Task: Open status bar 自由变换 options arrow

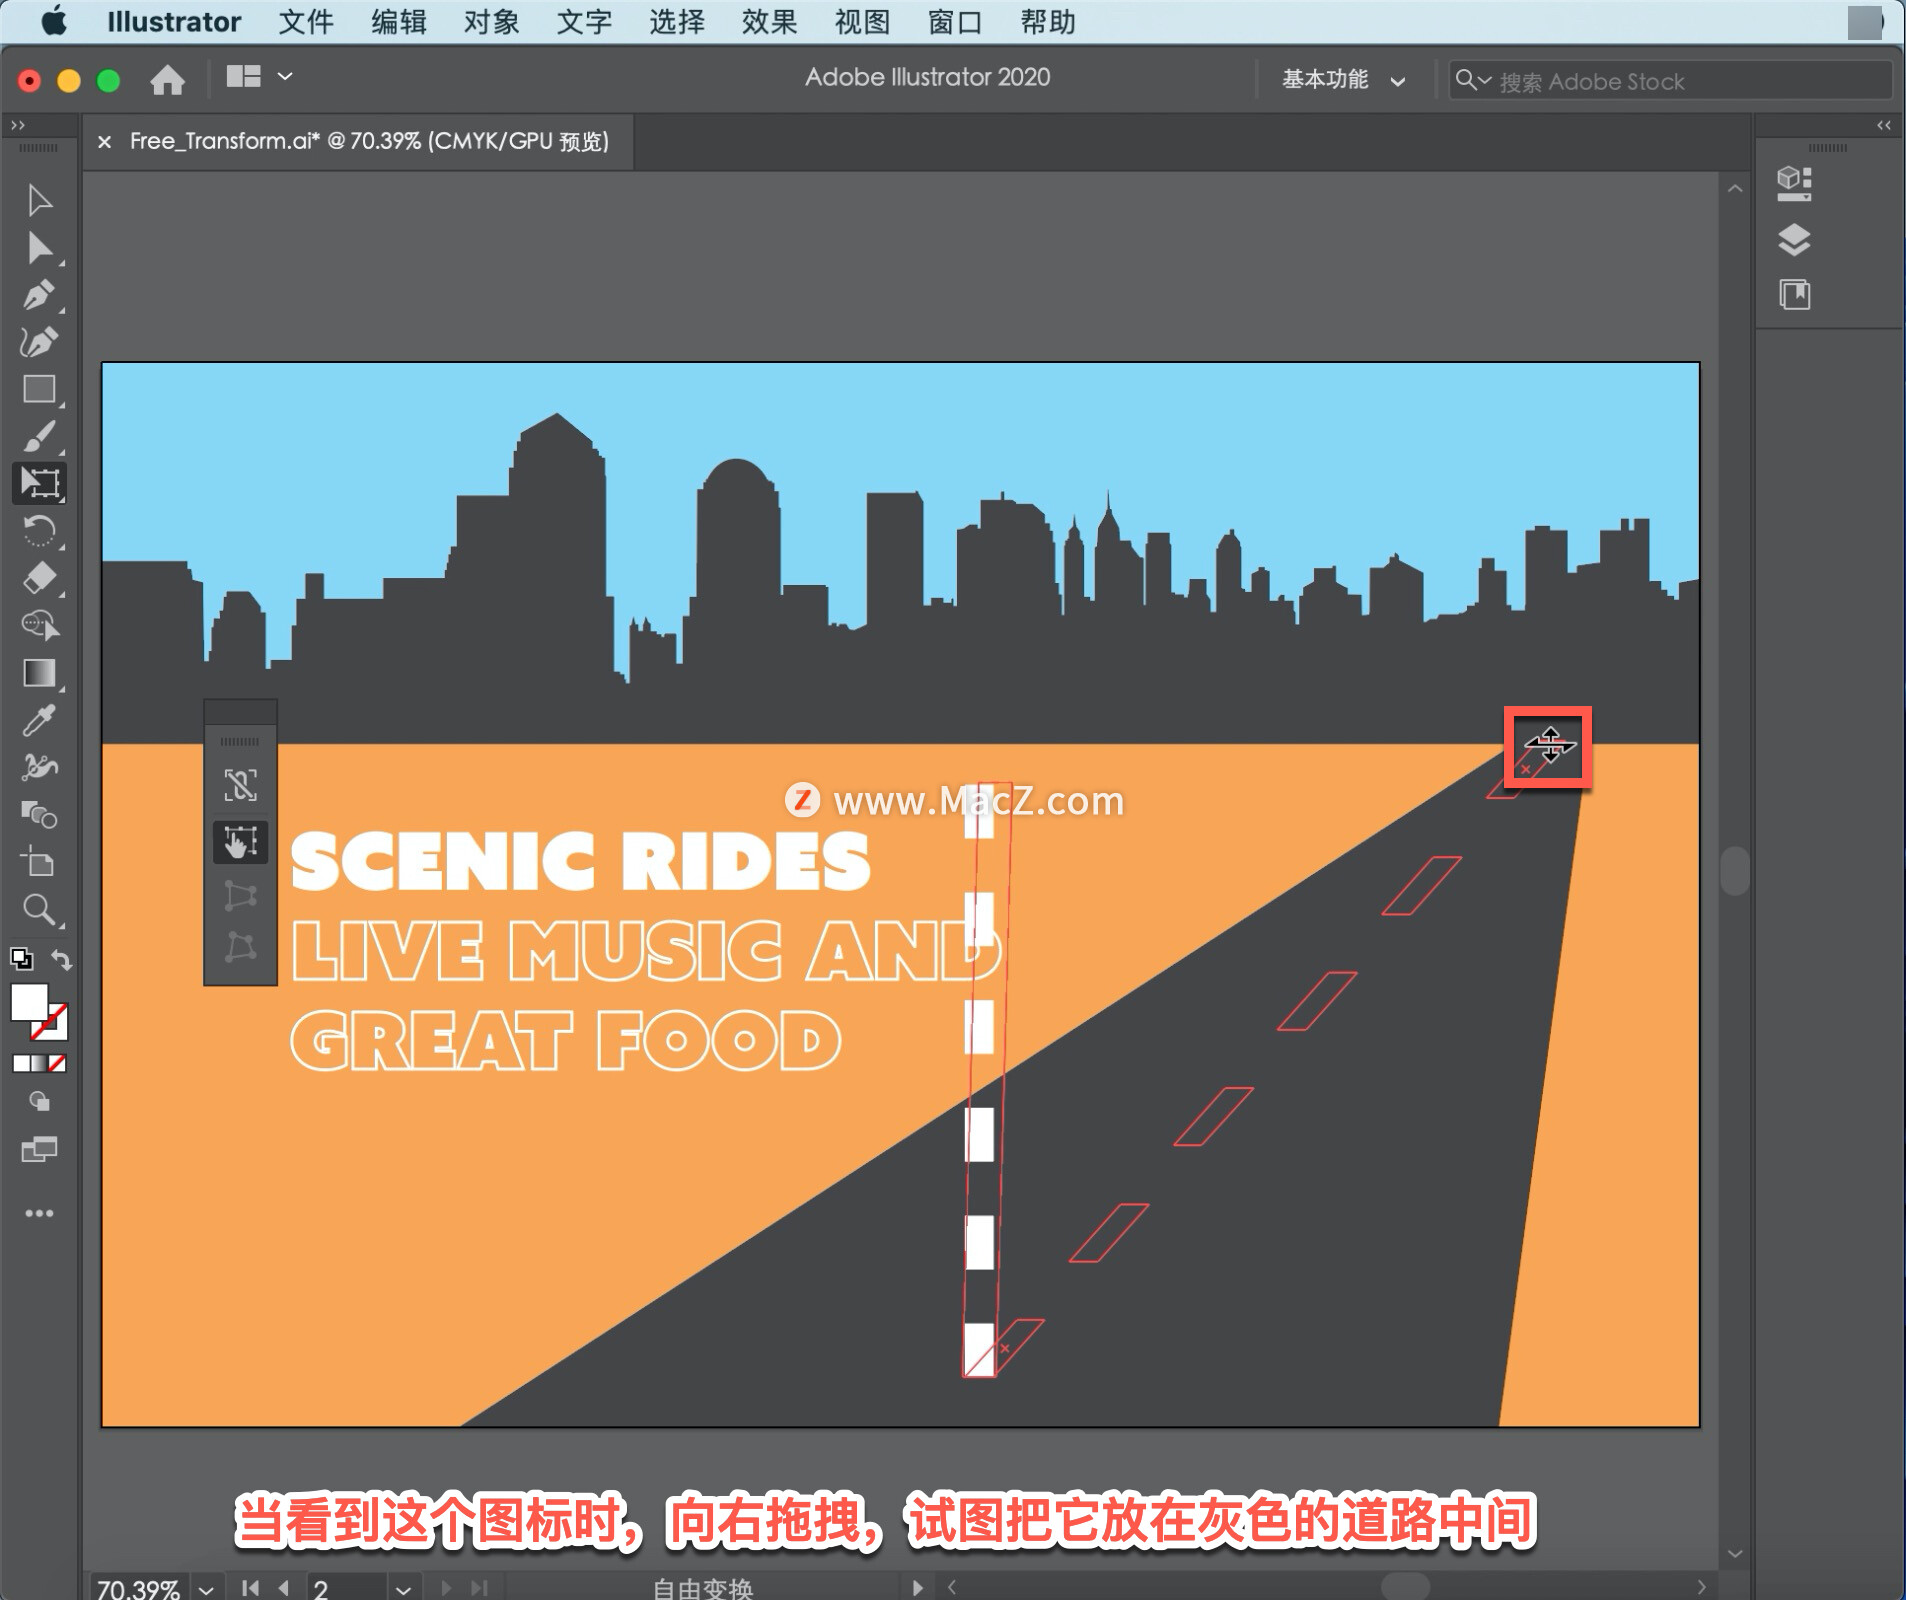Action: click(917, 1587)
